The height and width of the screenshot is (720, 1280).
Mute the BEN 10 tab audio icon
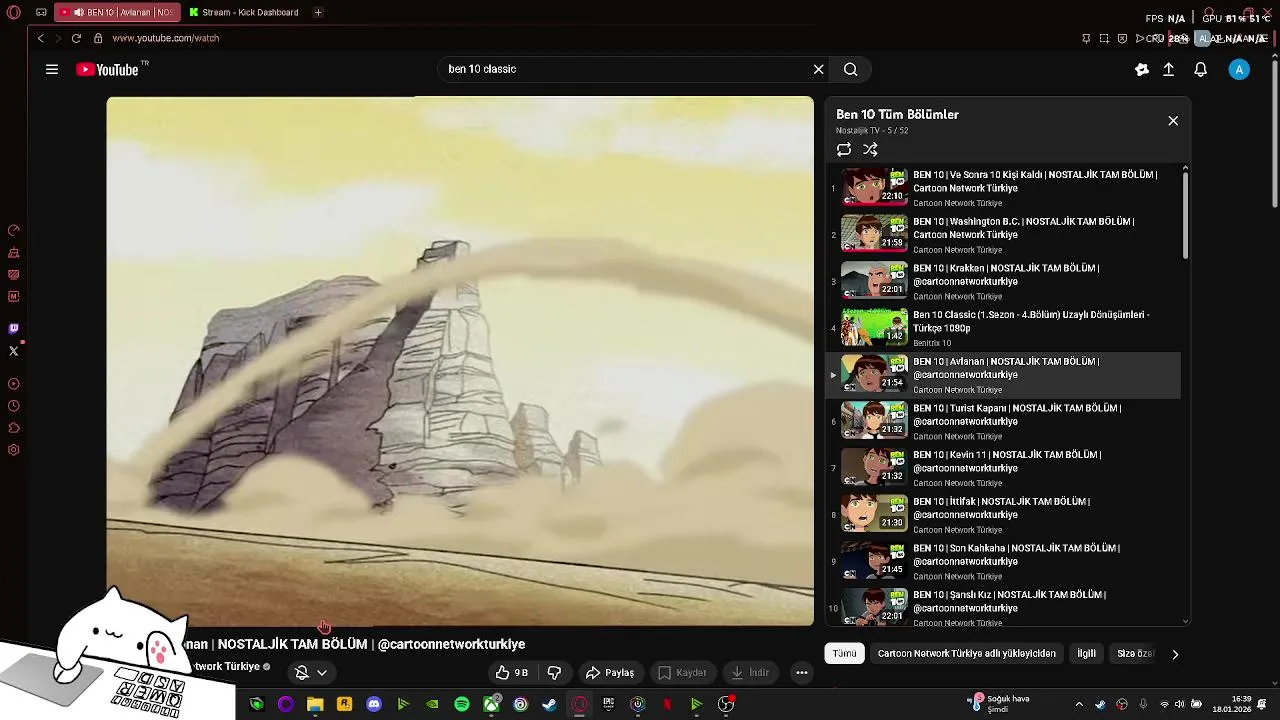point(78,13)
